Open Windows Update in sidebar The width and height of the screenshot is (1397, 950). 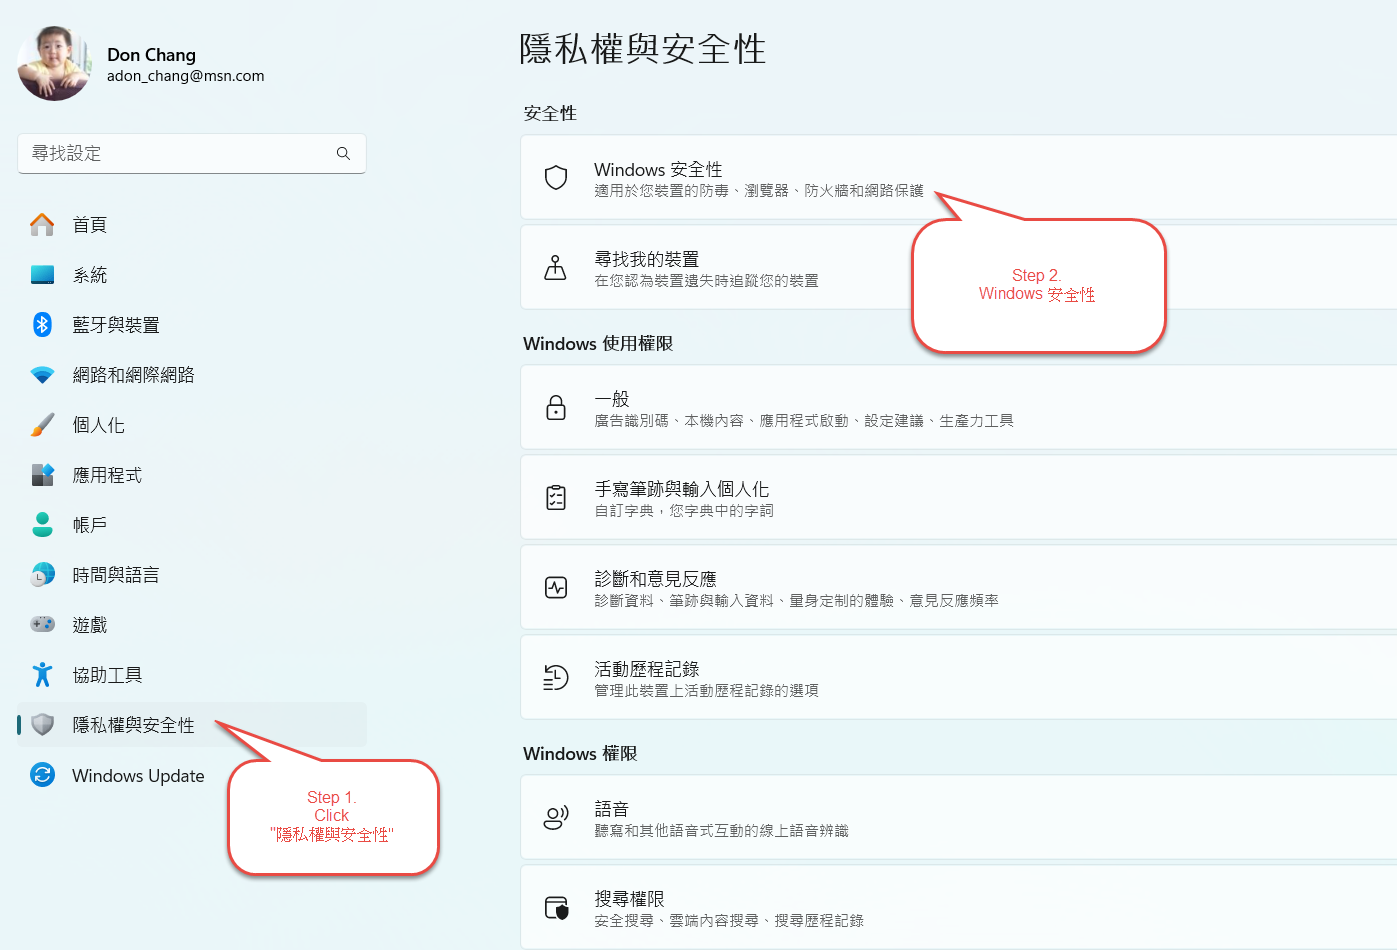point(138,776)
